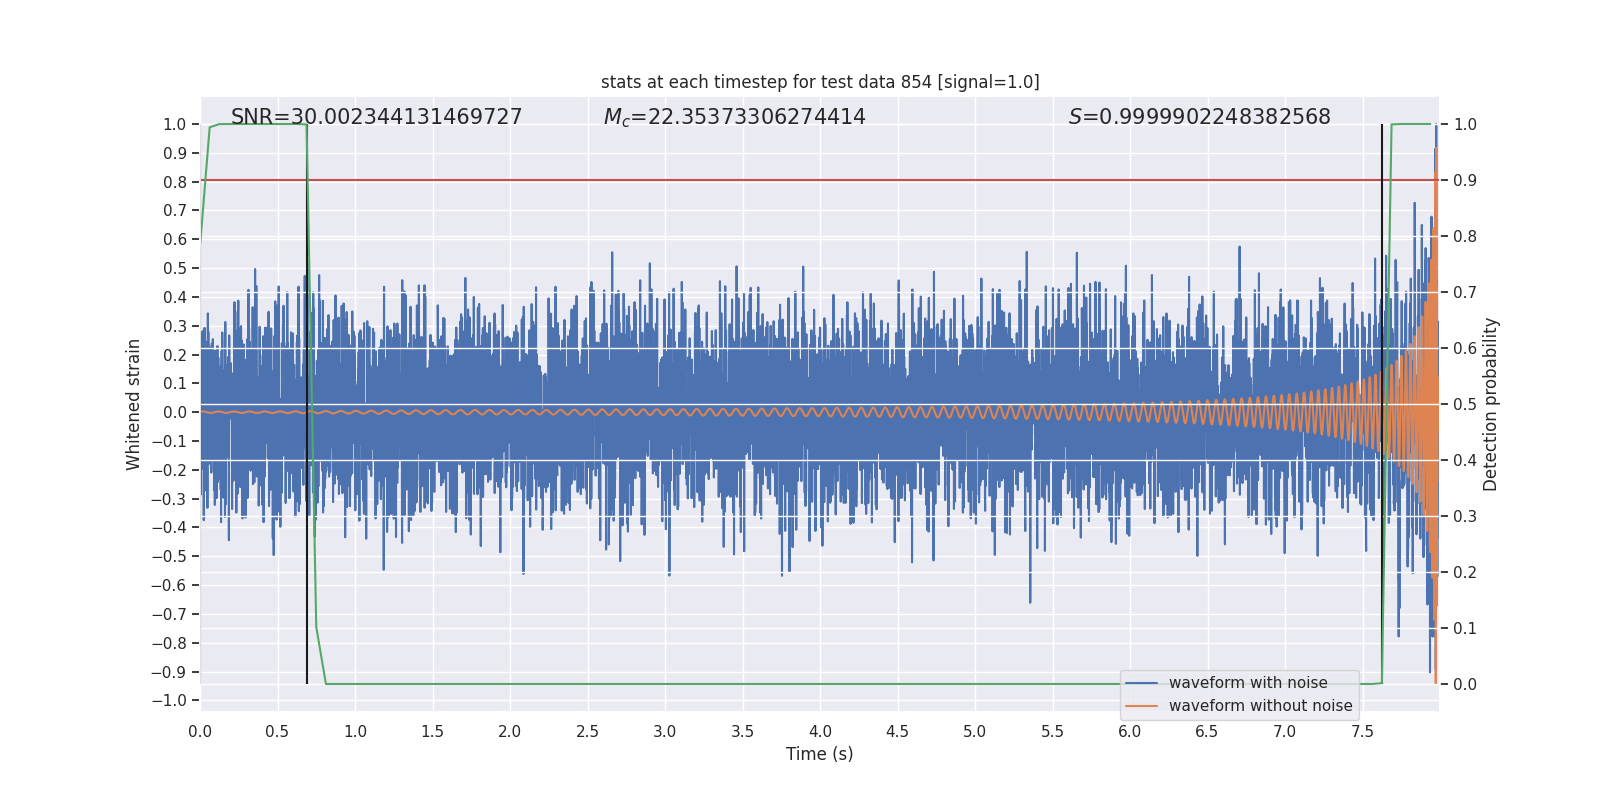Click Detection probability tick label 0.7

coord(1465,293)
